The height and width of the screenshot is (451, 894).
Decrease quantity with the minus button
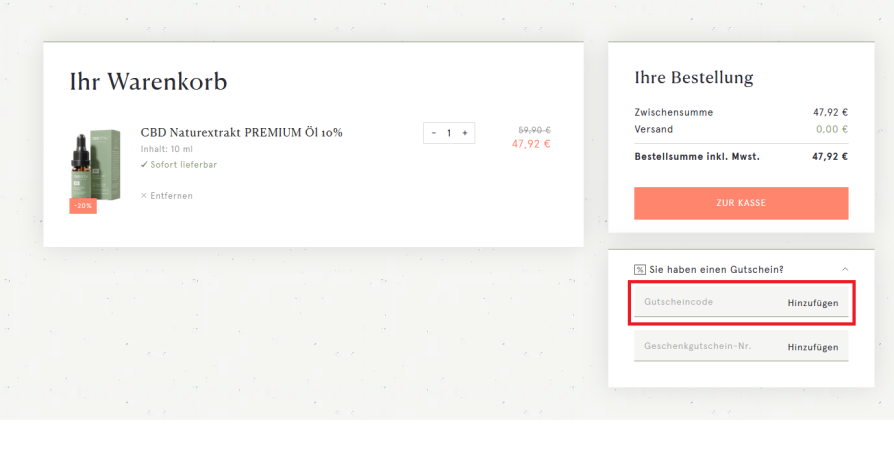pyautogui.click(x=434, y=133)
